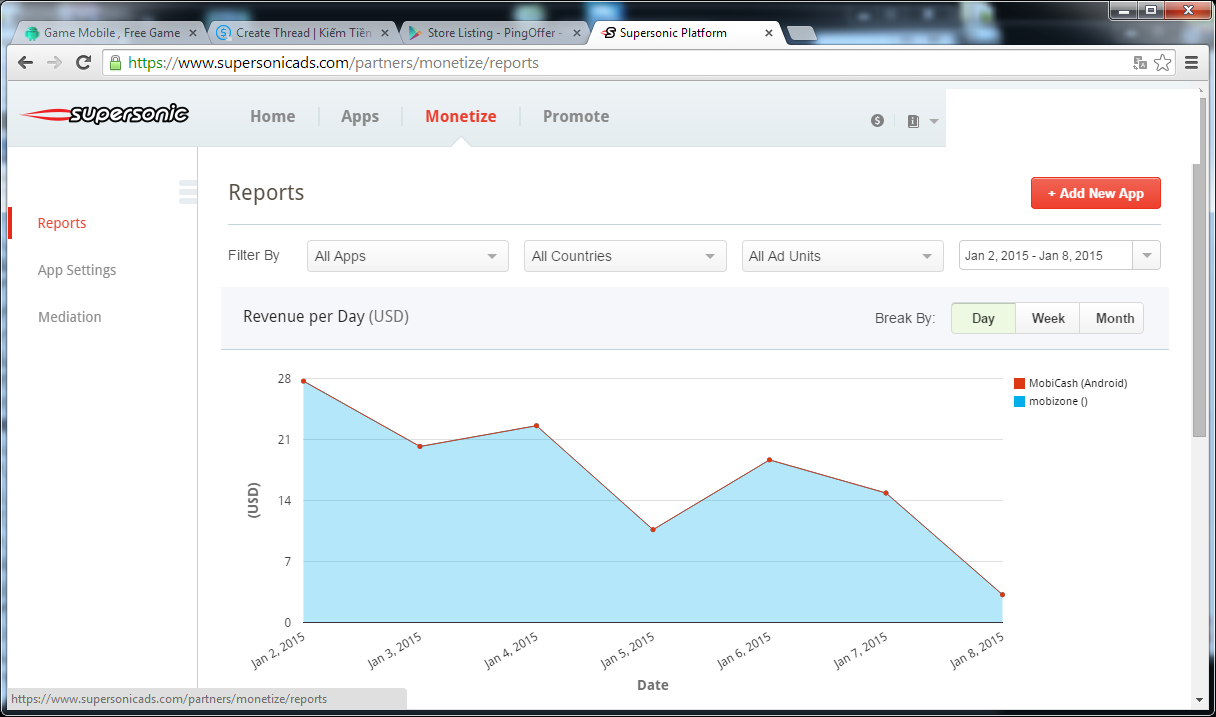Click the Jan 6, 2015 data point
The image size is (1216, 717).
click(769, 460)
